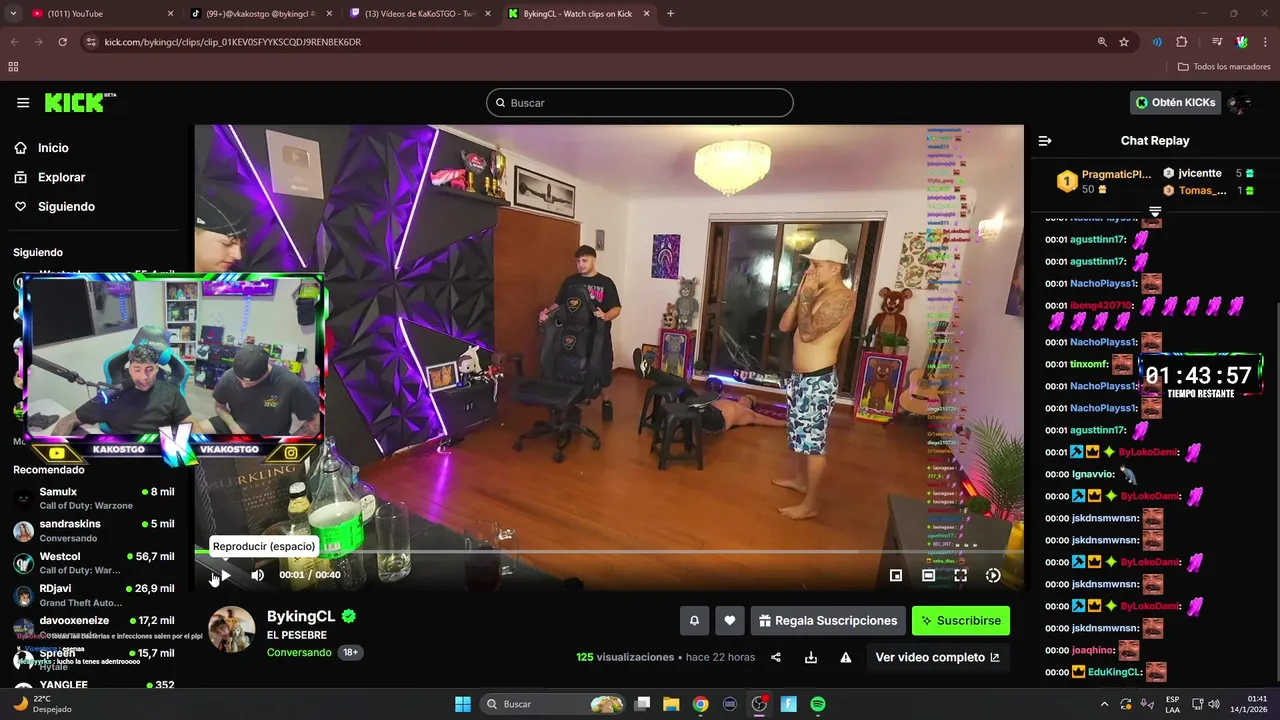Open the taskbar volume control

(x=1213, y=704)
